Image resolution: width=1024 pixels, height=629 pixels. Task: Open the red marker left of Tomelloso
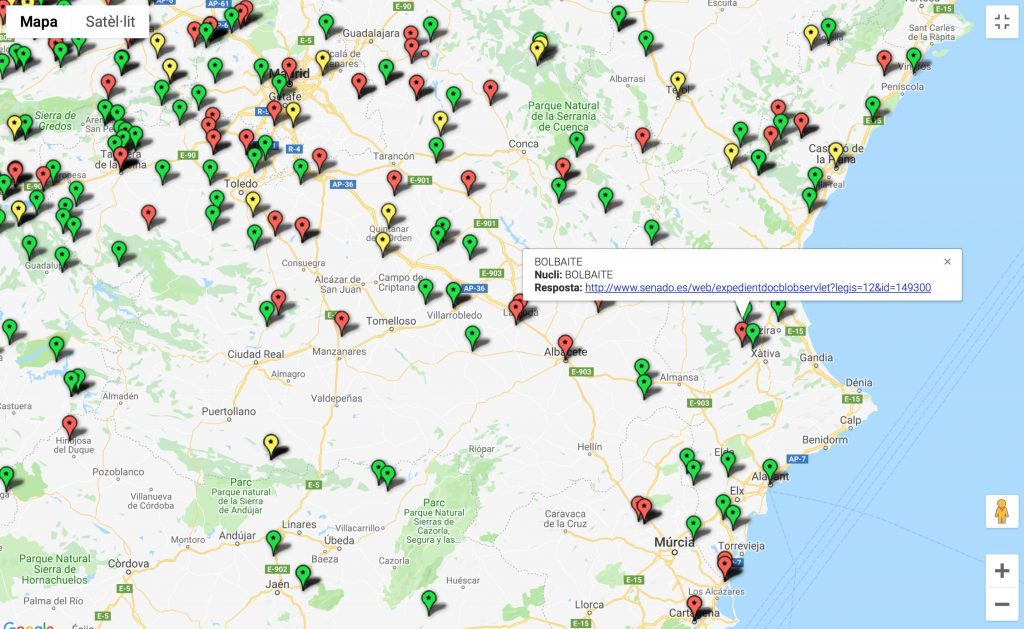(342, 320)
